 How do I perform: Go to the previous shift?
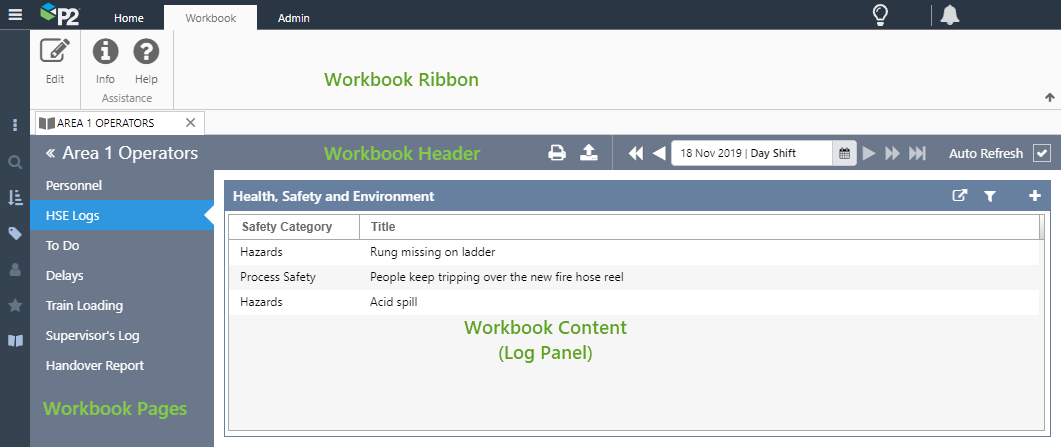click(x=659, y=154)
